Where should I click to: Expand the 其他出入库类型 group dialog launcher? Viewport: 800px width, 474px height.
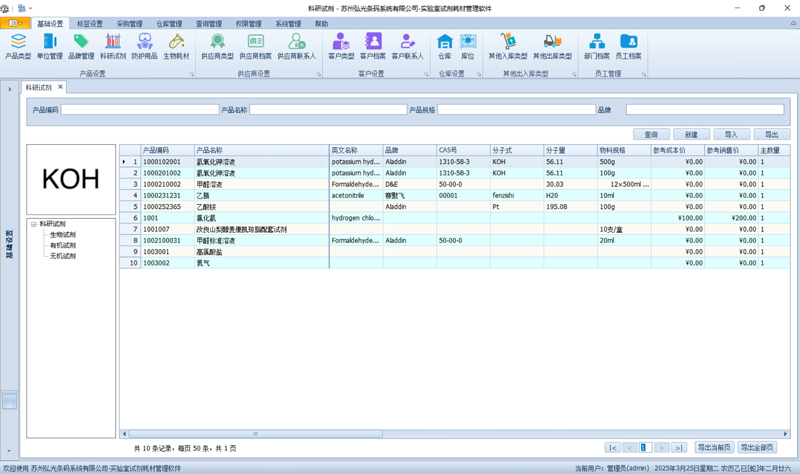pyautogui.click(x=574, y=74)
